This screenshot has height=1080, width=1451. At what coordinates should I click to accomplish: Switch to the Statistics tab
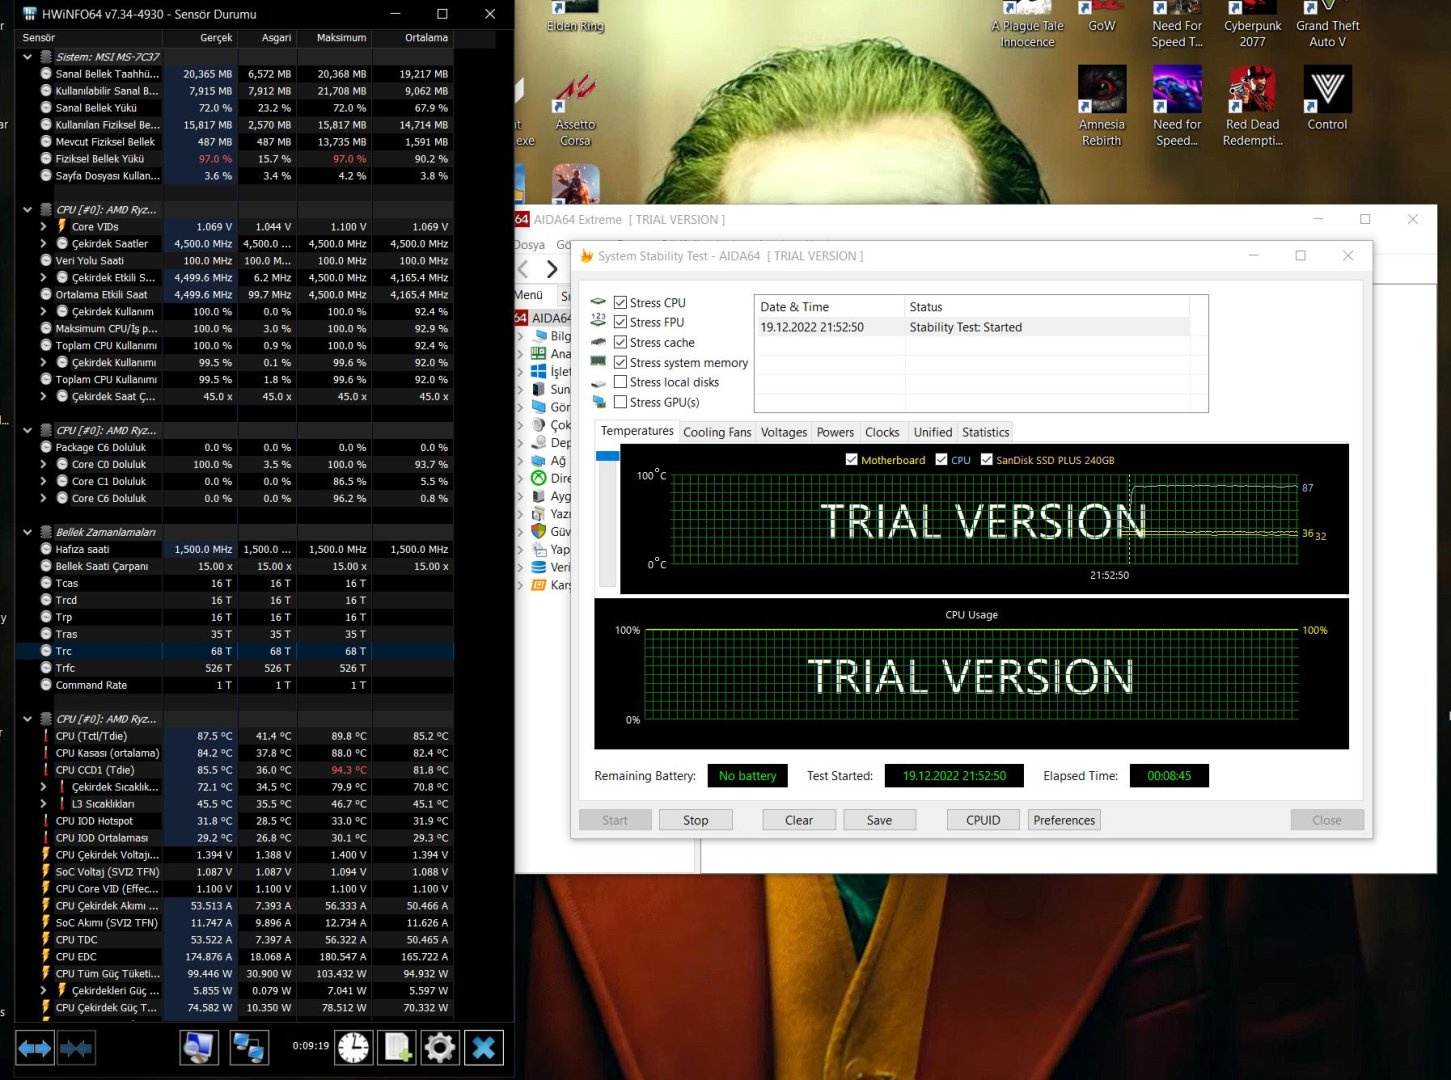986,432
